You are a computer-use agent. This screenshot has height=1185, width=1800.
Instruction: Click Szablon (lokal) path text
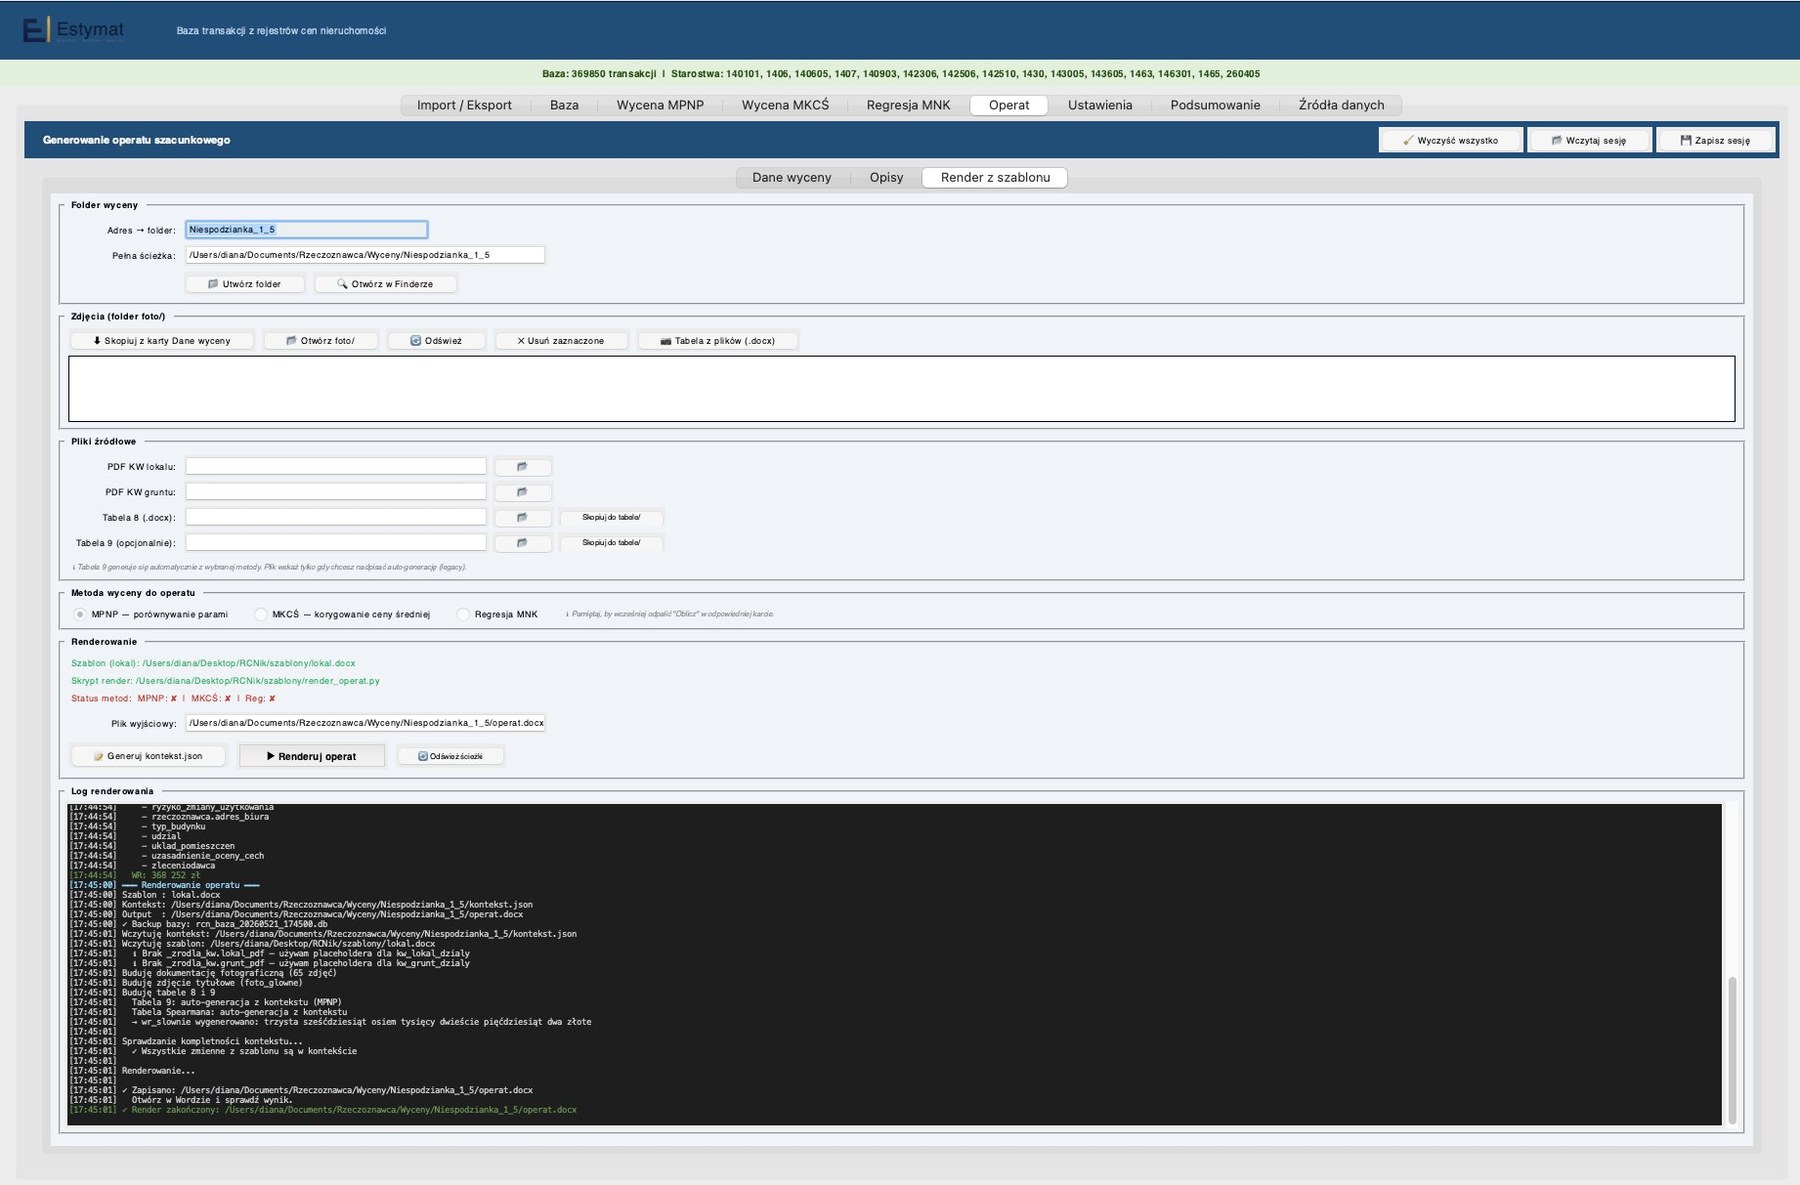point(213,663)
